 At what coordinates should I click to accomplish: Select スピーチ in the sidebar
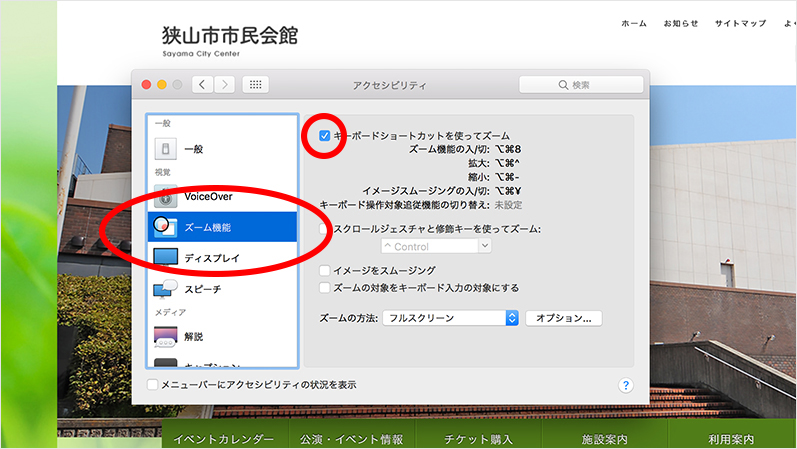tap(202, 289)
